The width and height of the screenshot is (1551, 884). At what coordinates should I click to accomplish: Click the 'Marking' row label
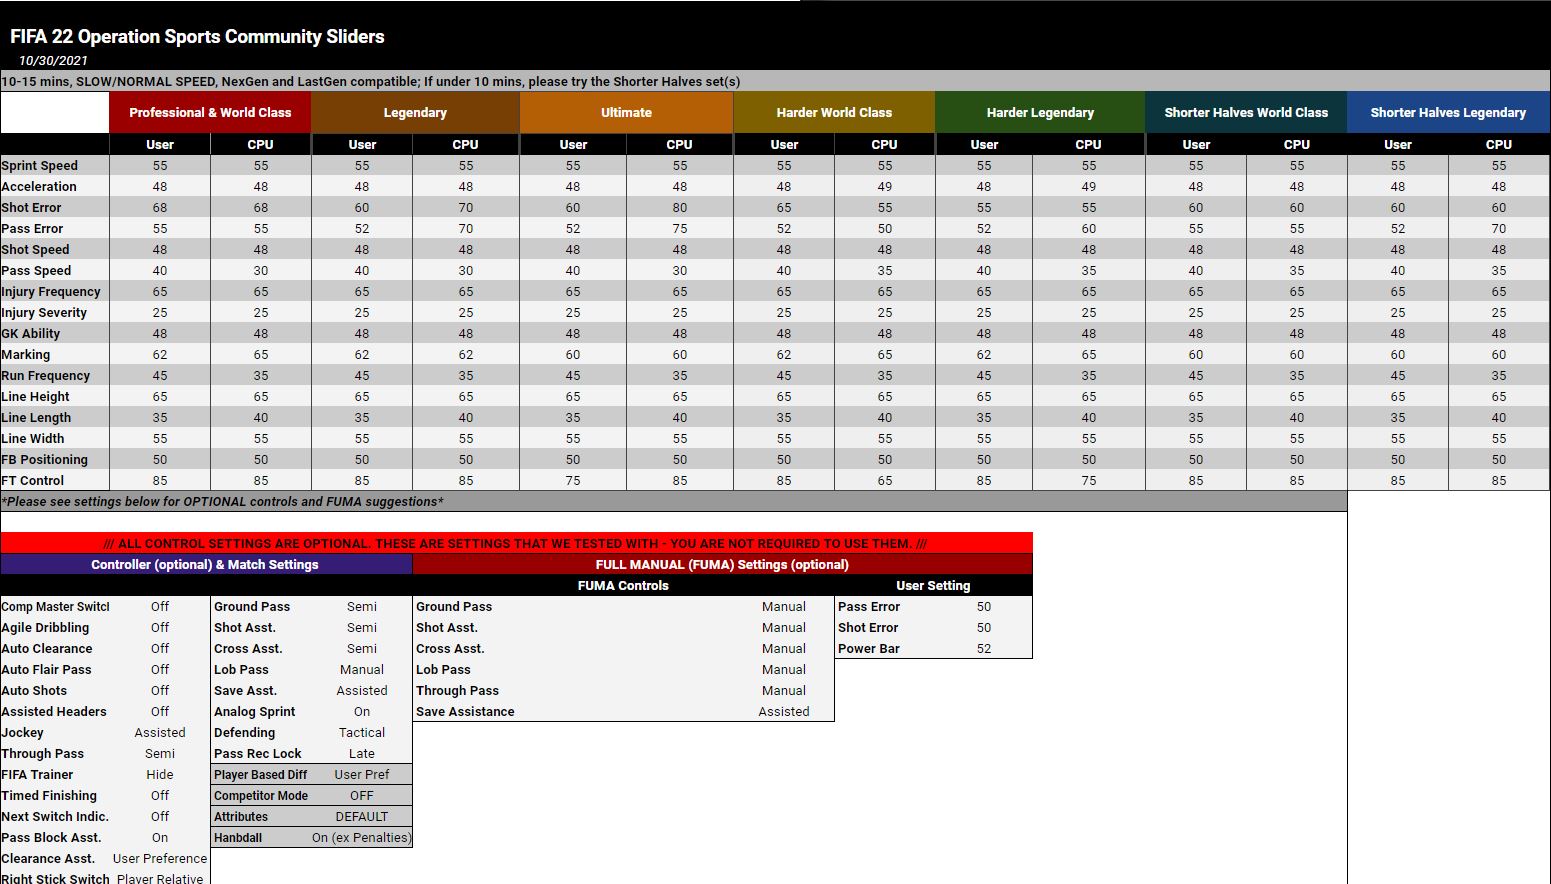coord(26,355)
